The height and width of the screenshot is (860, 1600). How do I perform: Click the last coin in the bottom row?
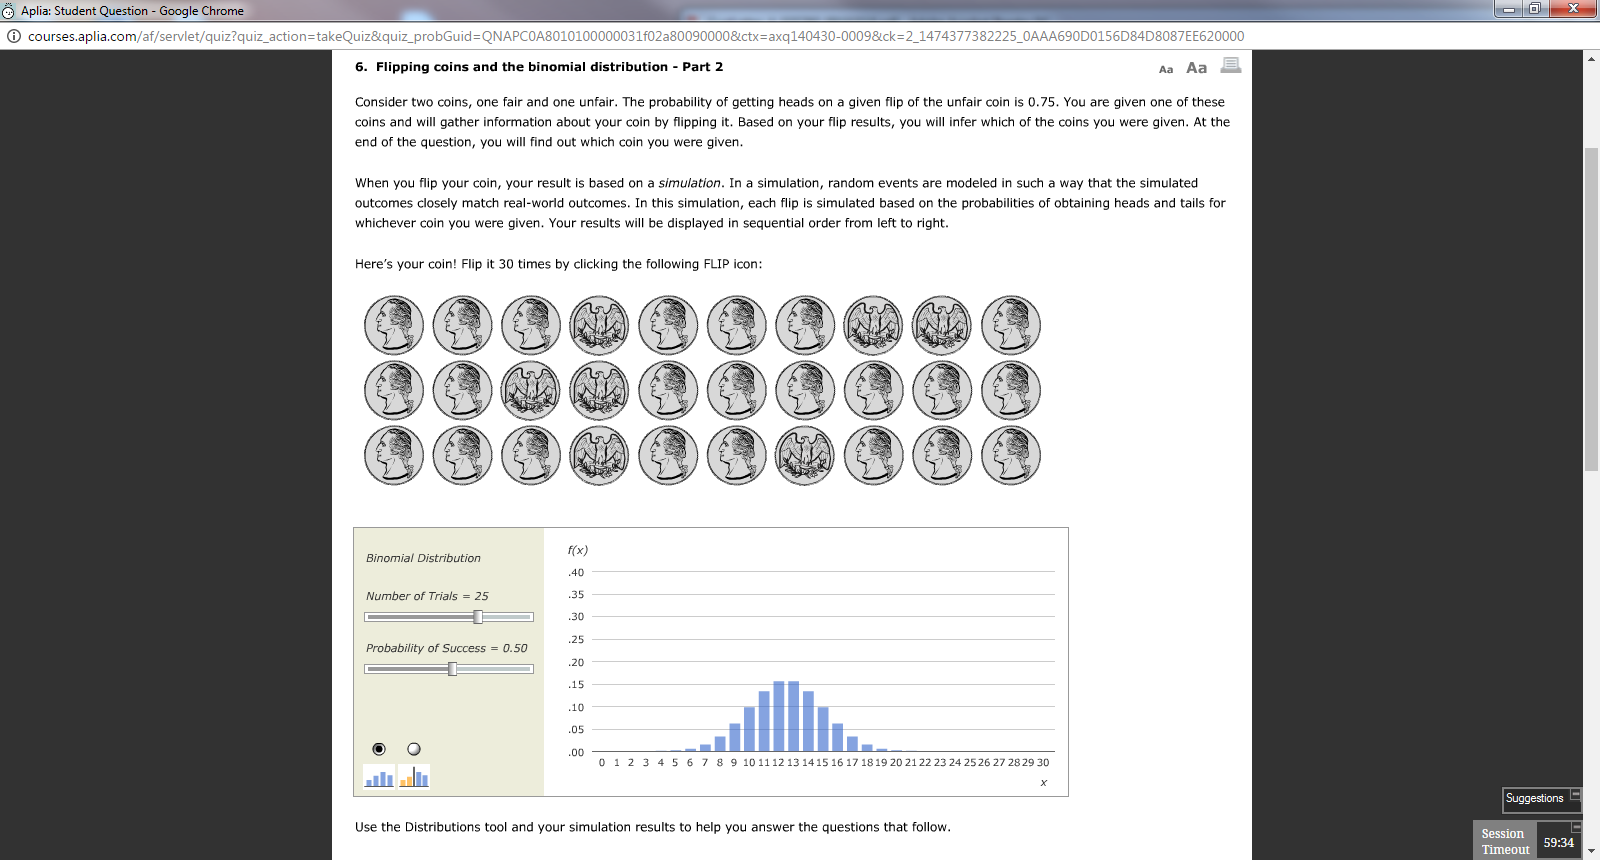(x=1011, y=455)
